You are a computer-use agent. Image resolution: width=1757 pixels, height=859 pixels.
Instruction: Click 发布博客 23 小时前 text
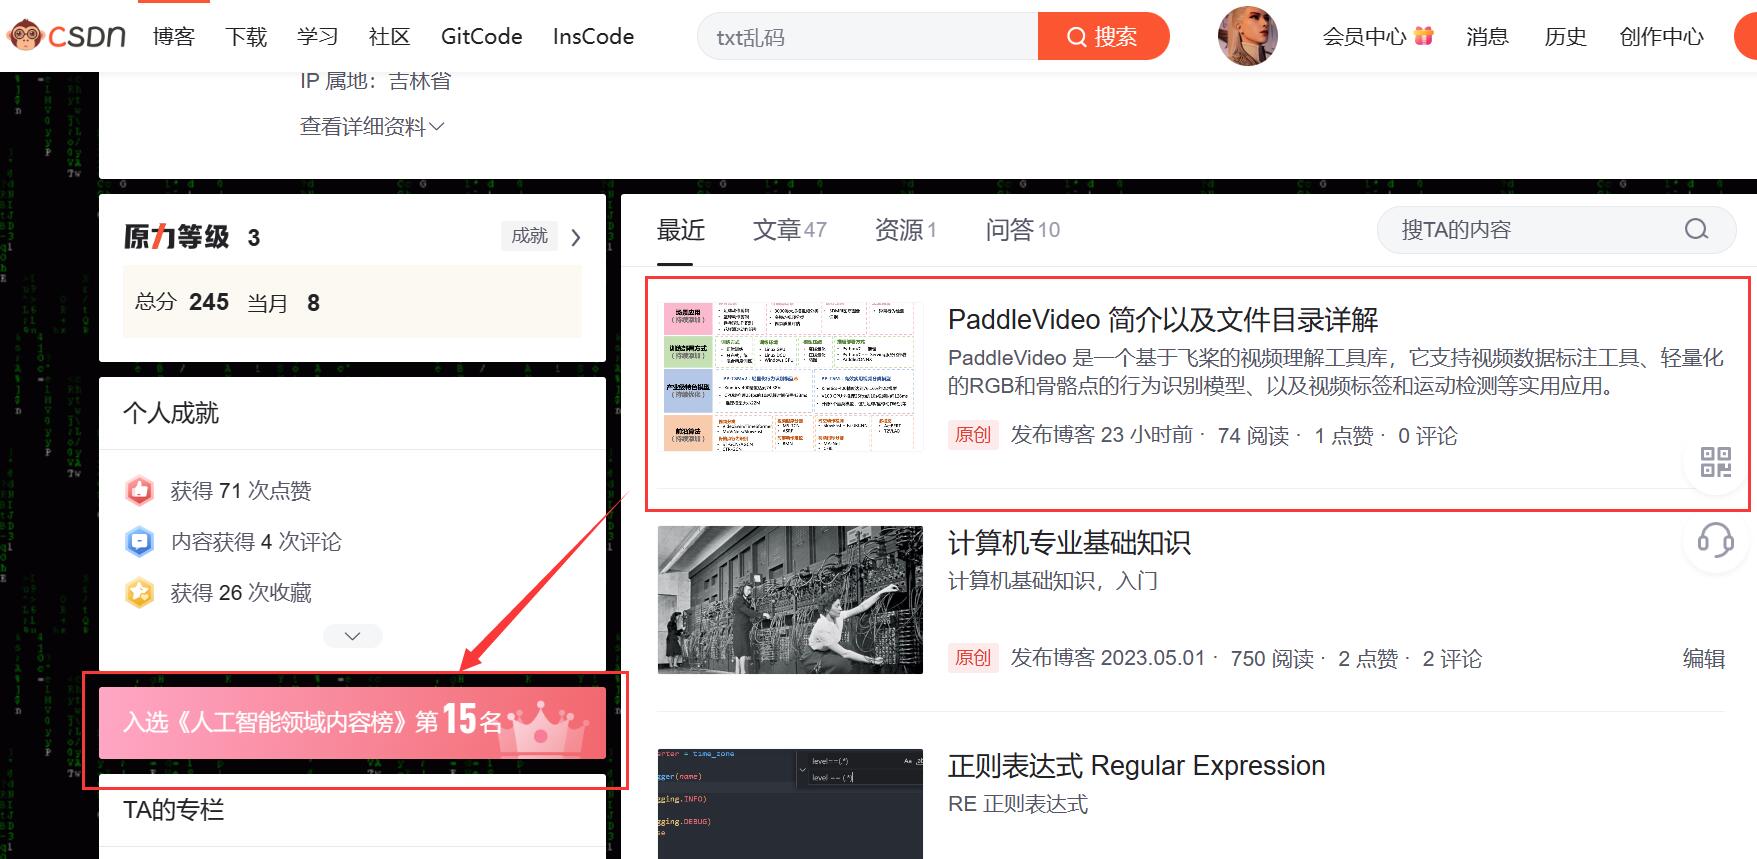click(1102, 435)
